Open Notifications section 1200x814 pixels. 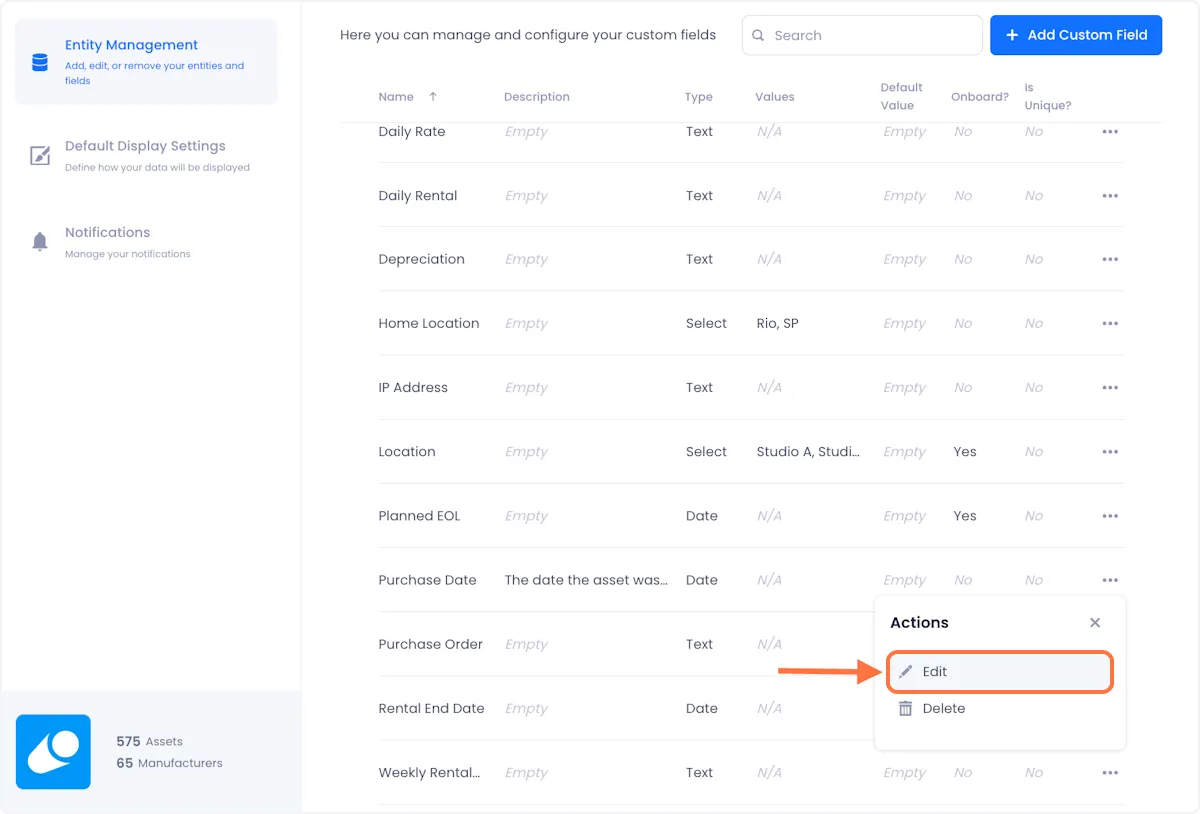pos(146,241)
